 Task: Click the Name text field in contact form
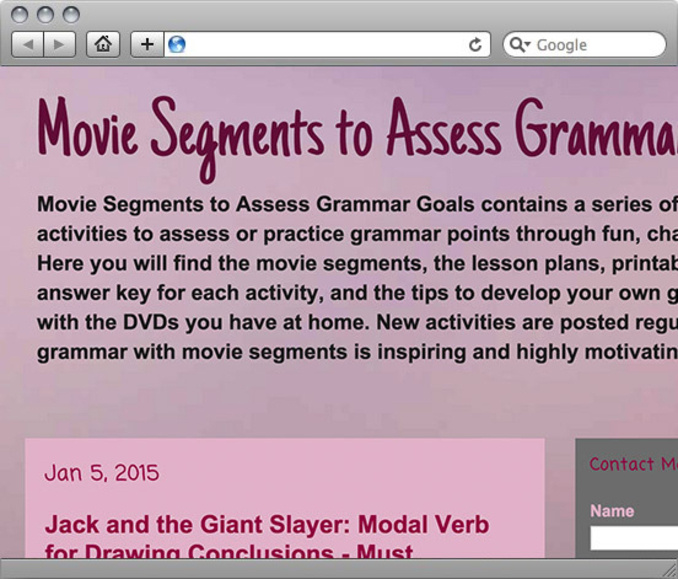tap(634, 539)
